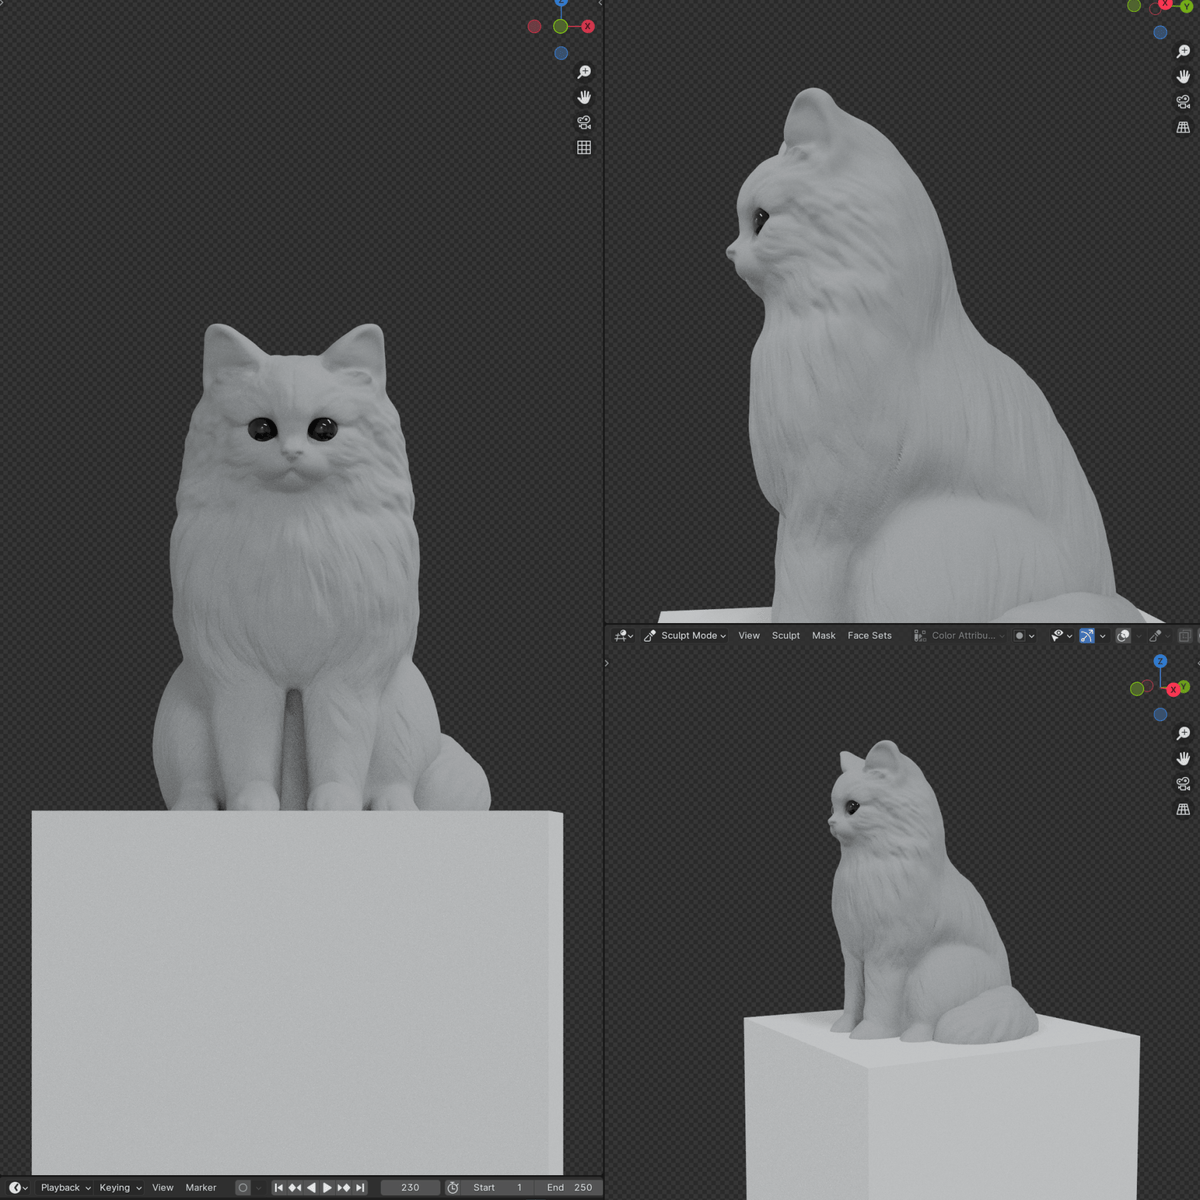This screenshot has height=1200, width=1200.
Task: Enable auto keying in the timeline
Action: (x=241, y=1187)
